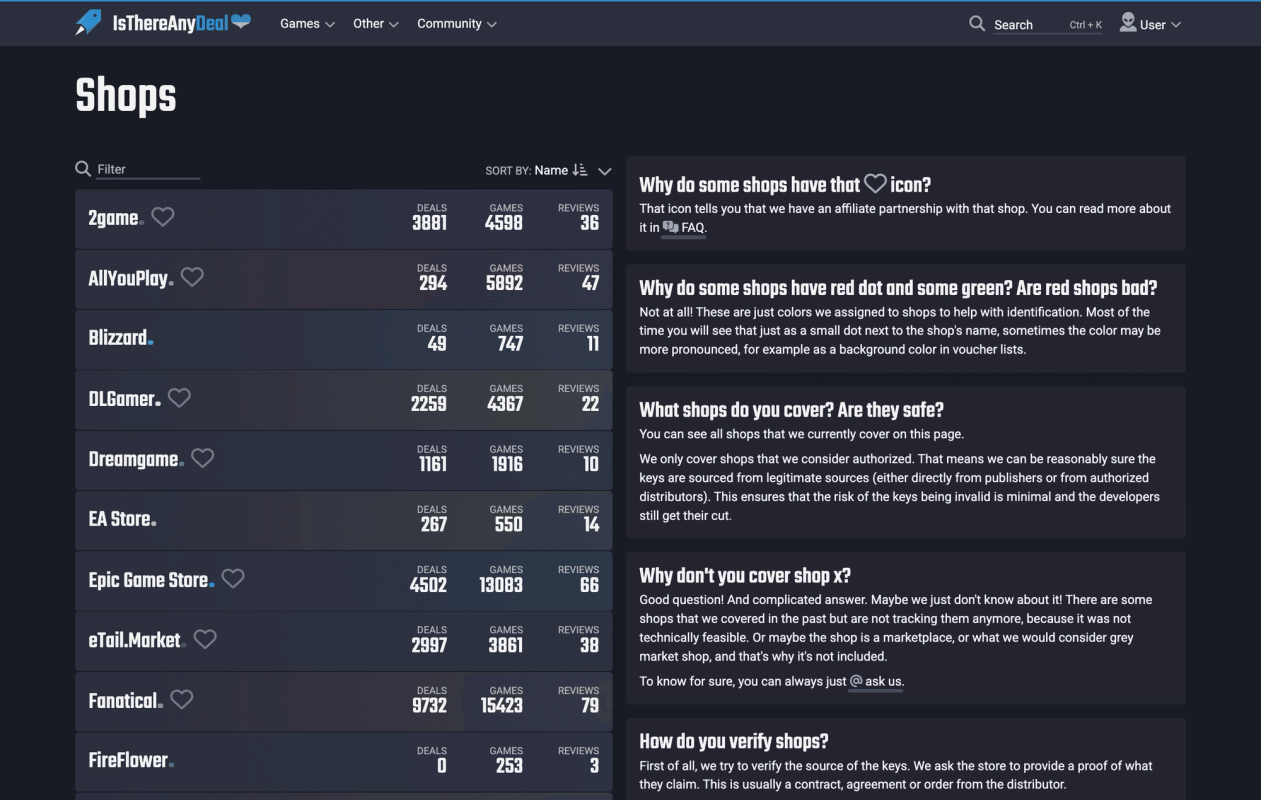Click the 14 reviews count for EA Store

coord(591,524)
